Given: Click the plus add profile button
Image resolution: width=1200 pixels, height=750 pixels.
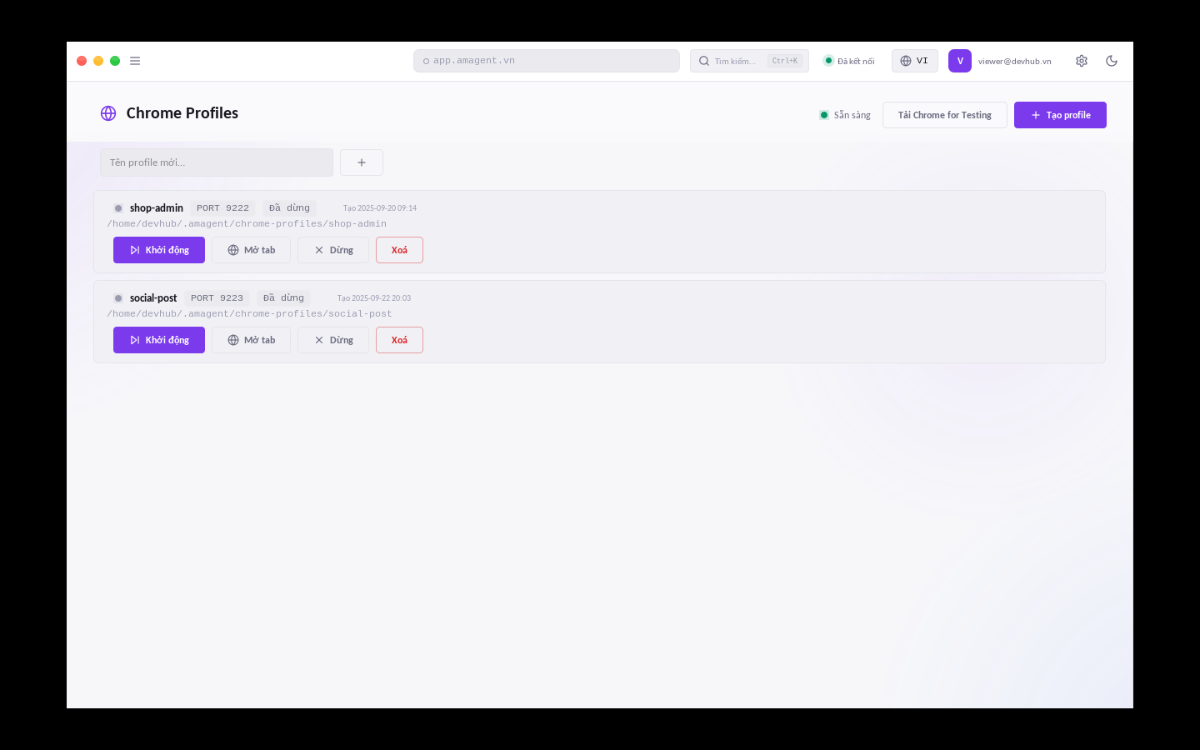Looking at the screenshot, I should 361,162.
